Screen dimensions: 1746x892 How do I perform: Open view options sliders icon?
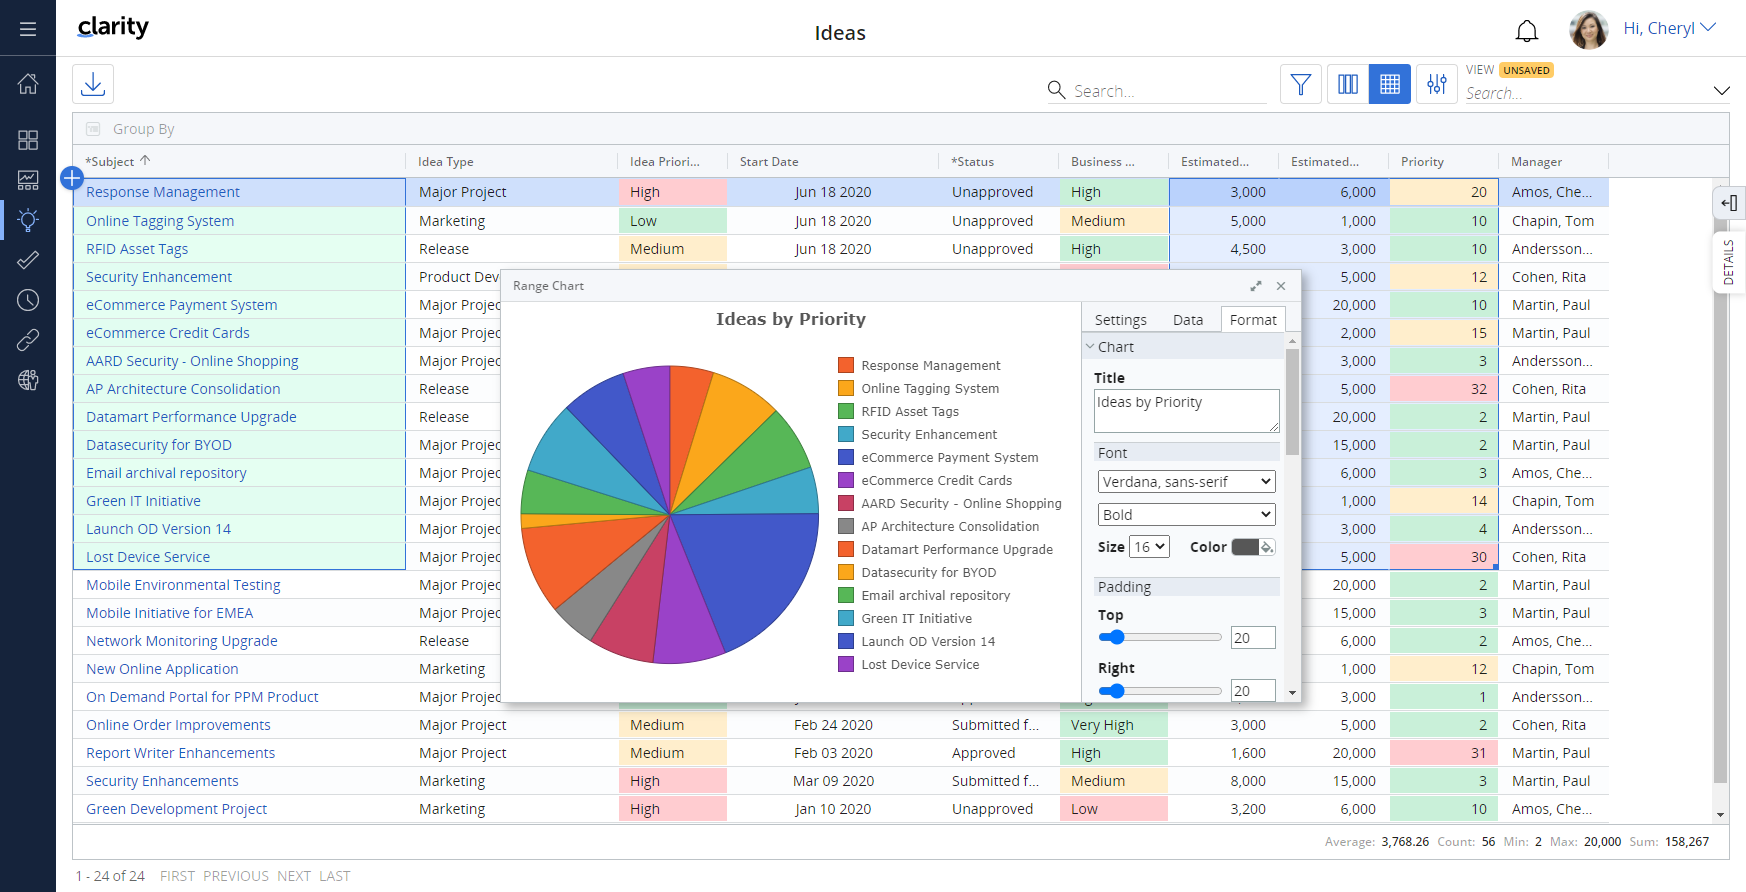(x=1436, y=85)
